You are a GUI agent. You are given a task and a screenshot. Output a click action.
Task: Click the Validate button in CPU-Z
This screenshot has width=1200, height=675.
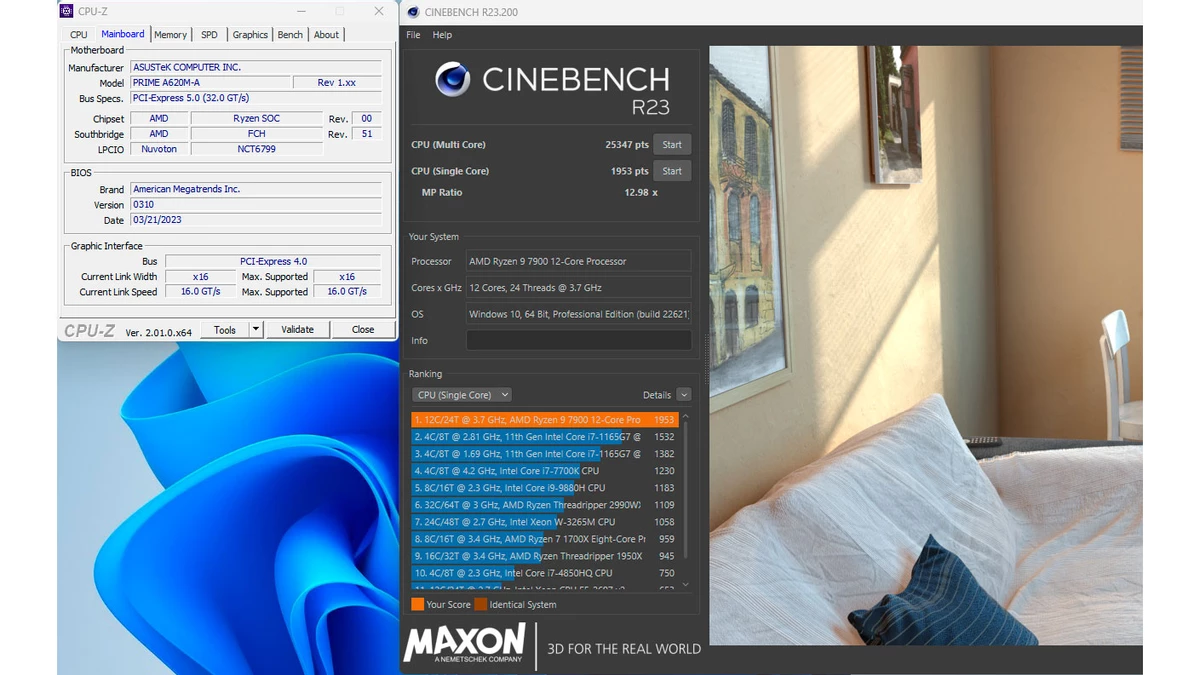click(297, 330)
